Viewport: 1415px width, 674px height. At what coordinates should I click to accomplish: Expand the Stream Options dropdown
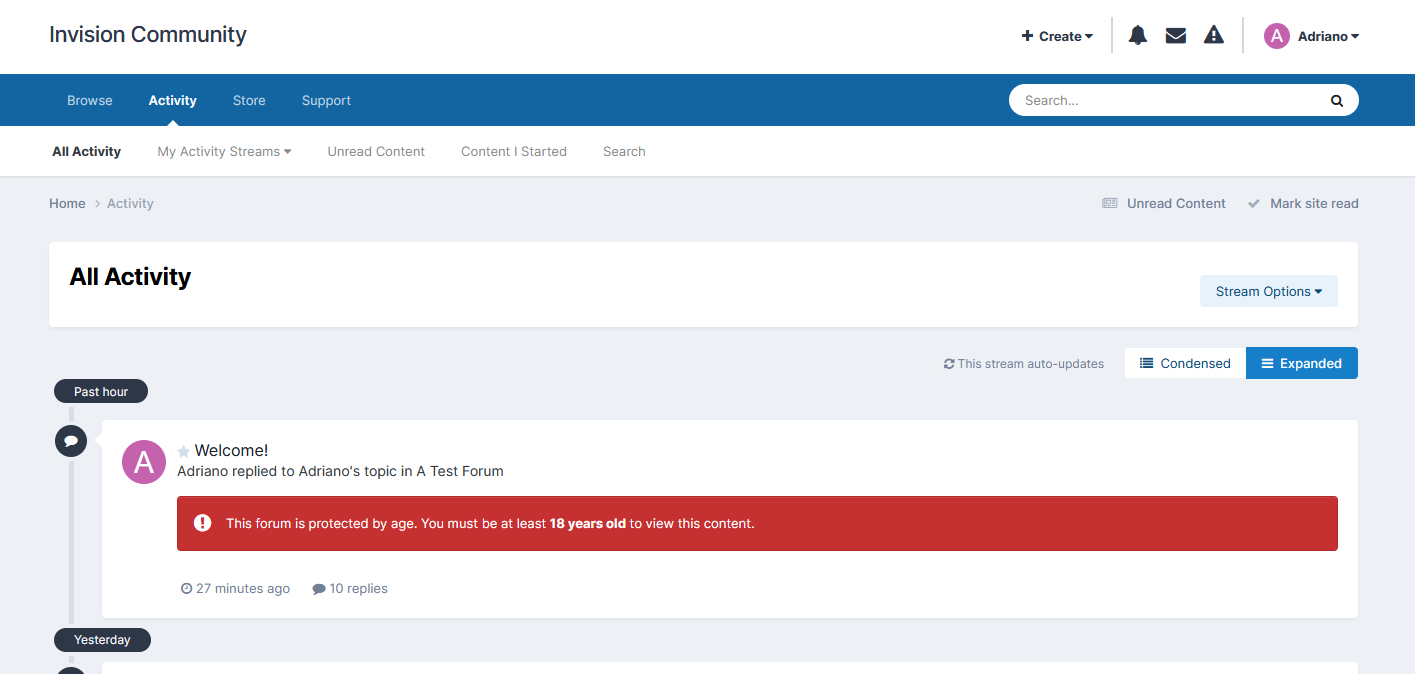pyautogui.click(x=1268, y=292)
